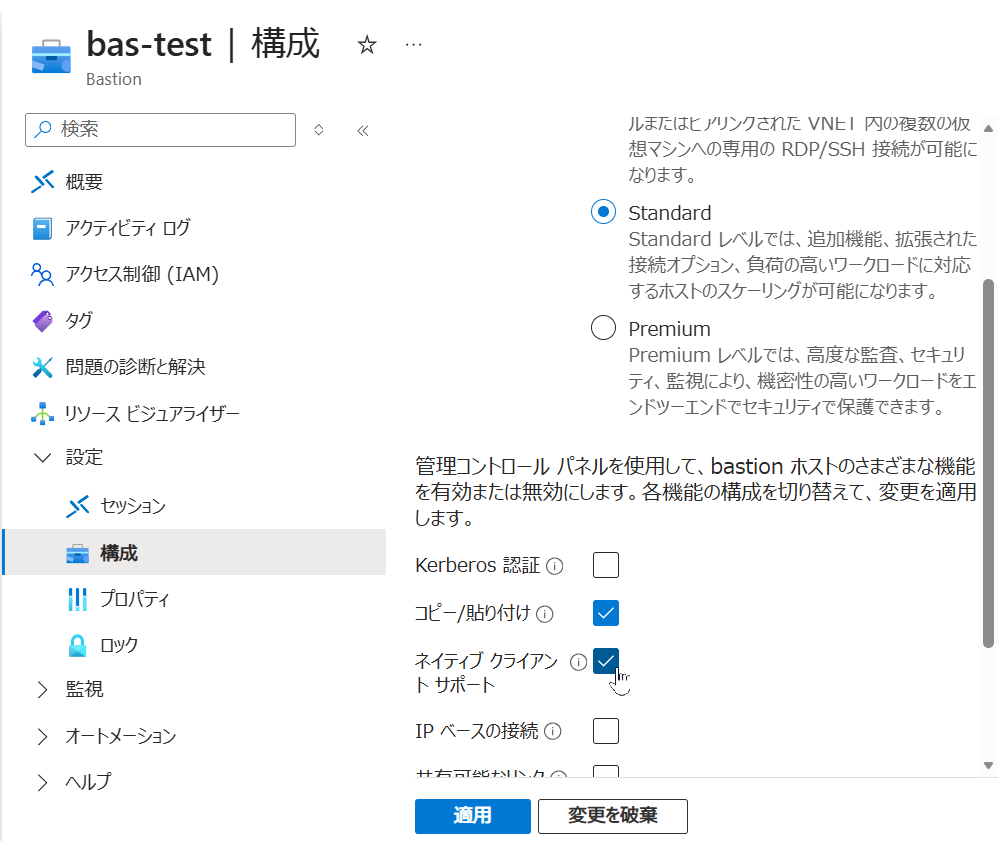Expand the オートメーション section
This screenshot has height=841, width=999.
click(42, 737)
